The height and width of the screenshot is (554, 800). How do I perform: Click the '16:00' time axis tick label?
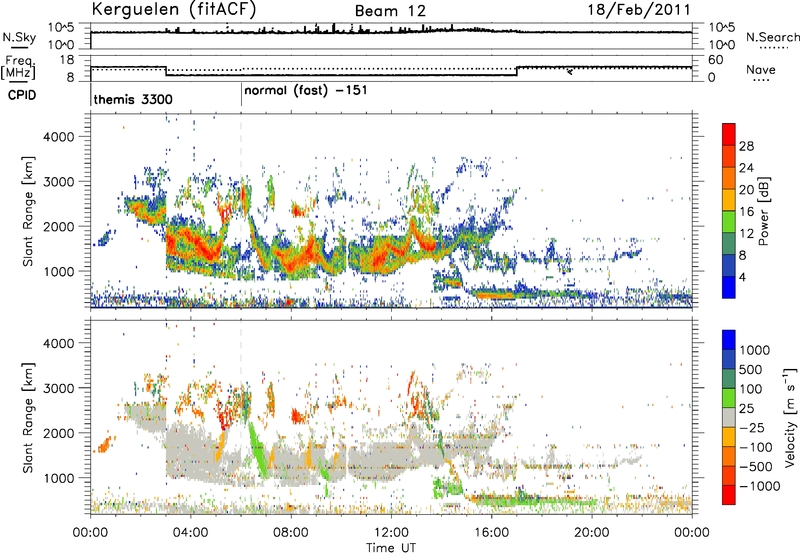[x=491, y=533]
